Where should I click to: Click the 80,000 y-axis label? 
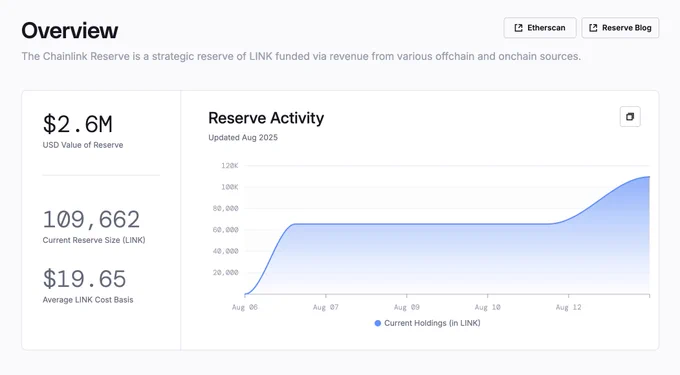tap(226, 209)
